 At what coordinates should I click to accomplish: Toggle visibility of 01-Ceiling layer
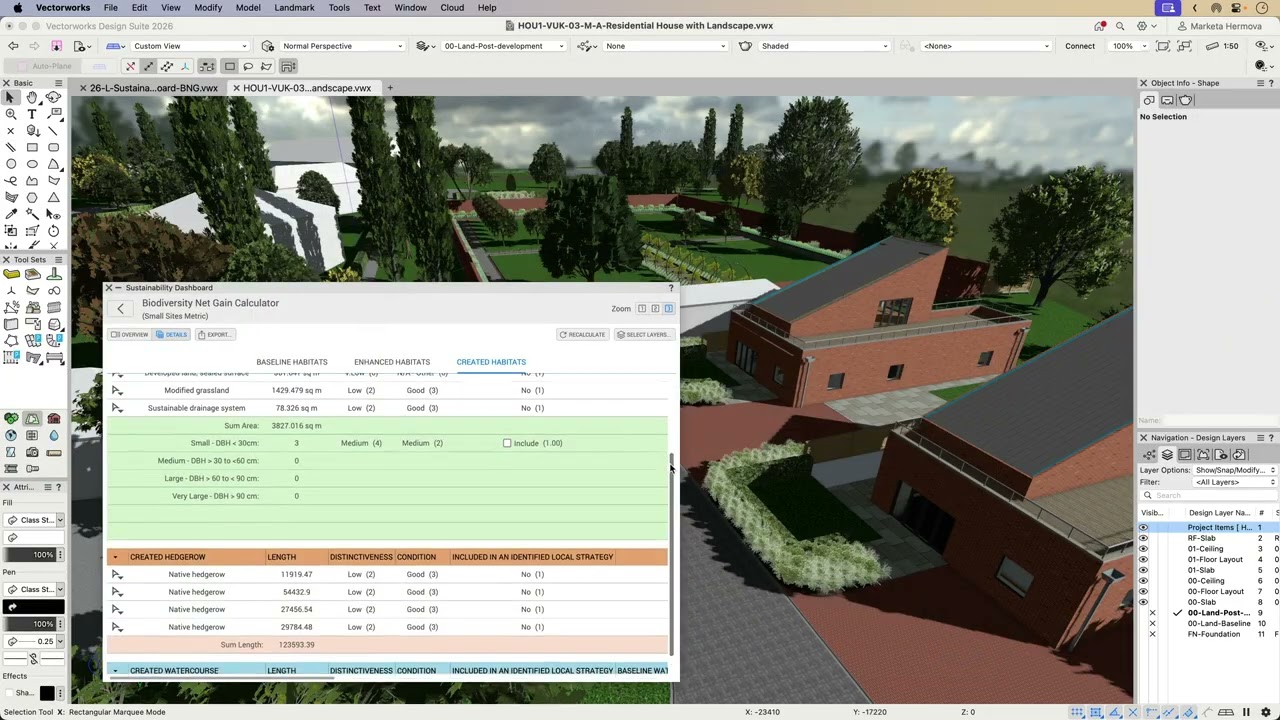[1143, 549]
